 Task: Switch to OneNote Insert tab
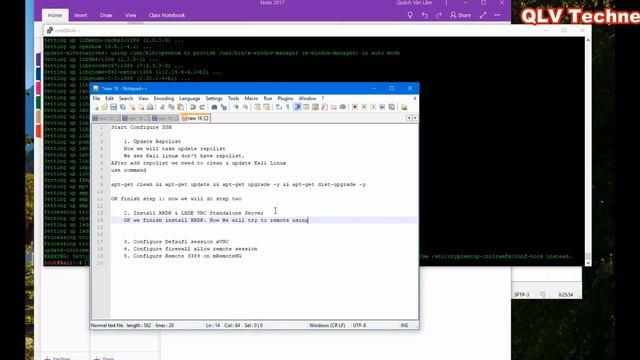click(x=81, y=15)
